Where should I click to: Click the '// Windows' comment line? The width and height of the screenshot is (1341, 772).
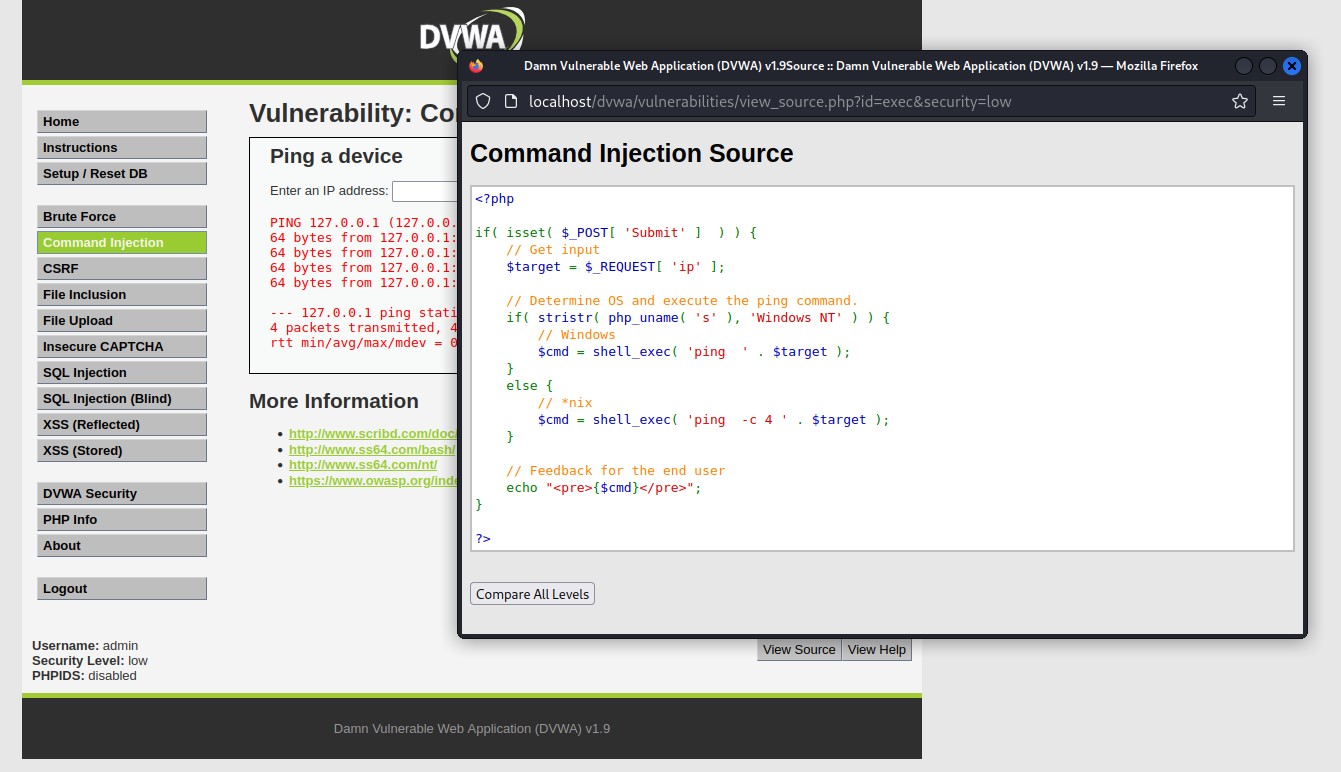[577, 335]
